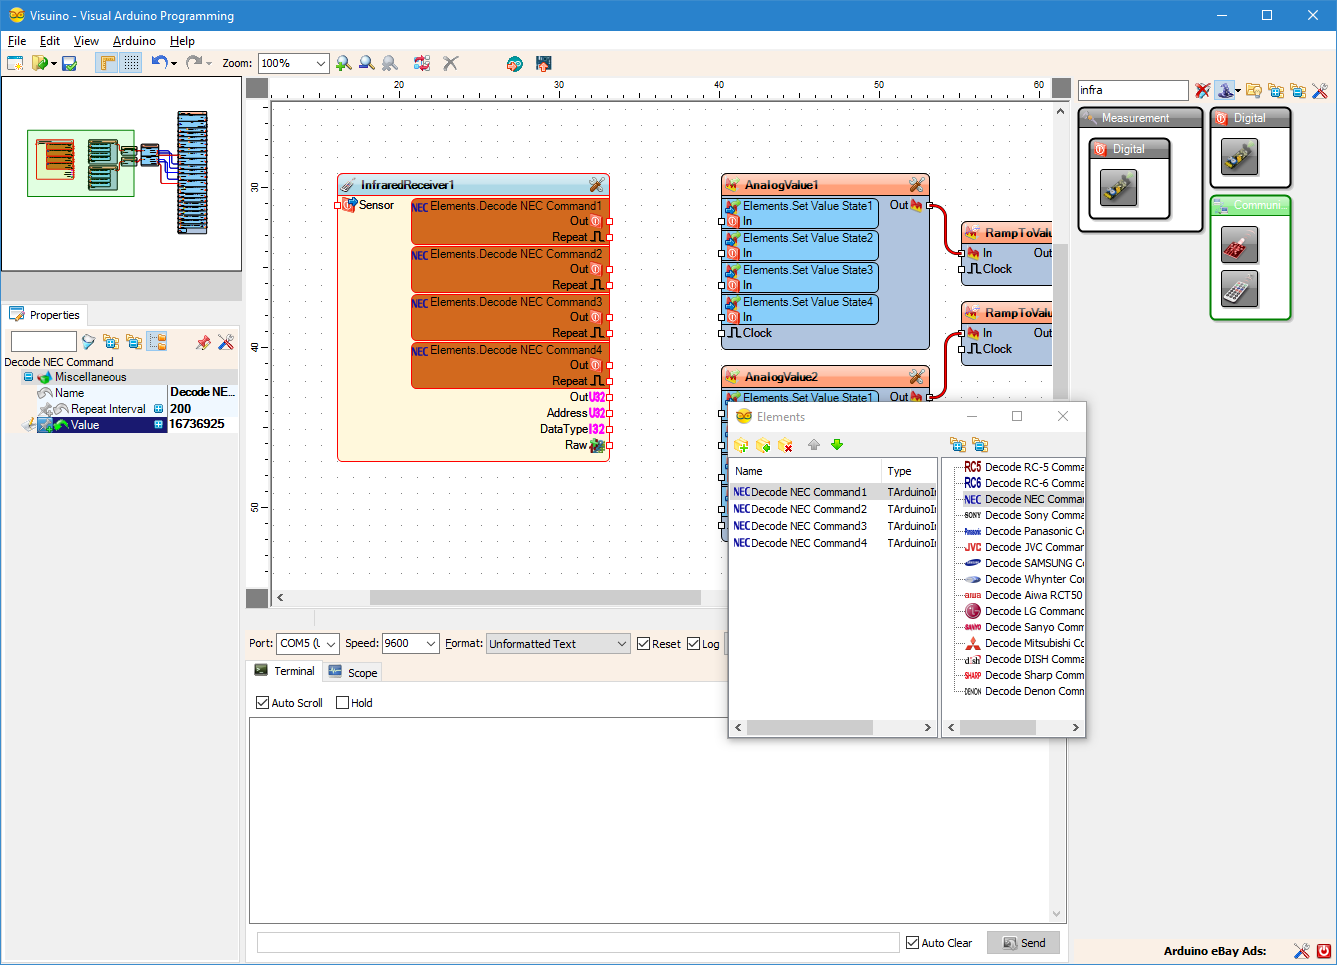Viewport: 1337px width, 965px height.
Task: Disable Auto Clear next to Send
Action: point(911,942)
